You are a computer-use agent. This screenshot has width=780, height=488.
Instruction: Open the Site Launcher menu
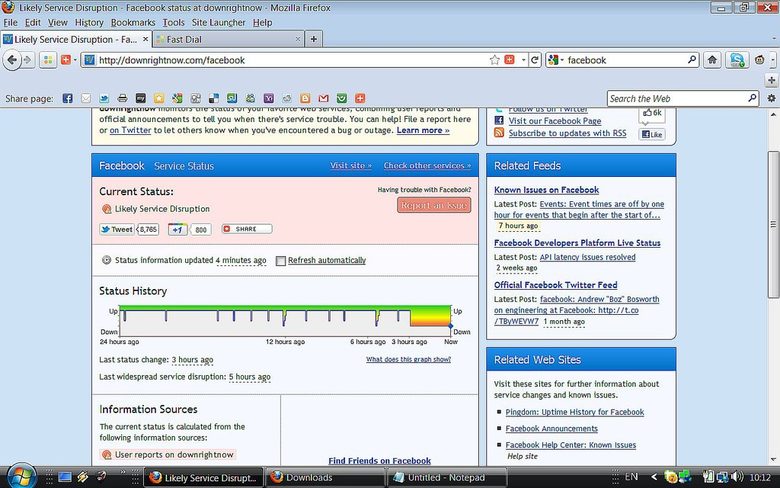pos(218,22)
